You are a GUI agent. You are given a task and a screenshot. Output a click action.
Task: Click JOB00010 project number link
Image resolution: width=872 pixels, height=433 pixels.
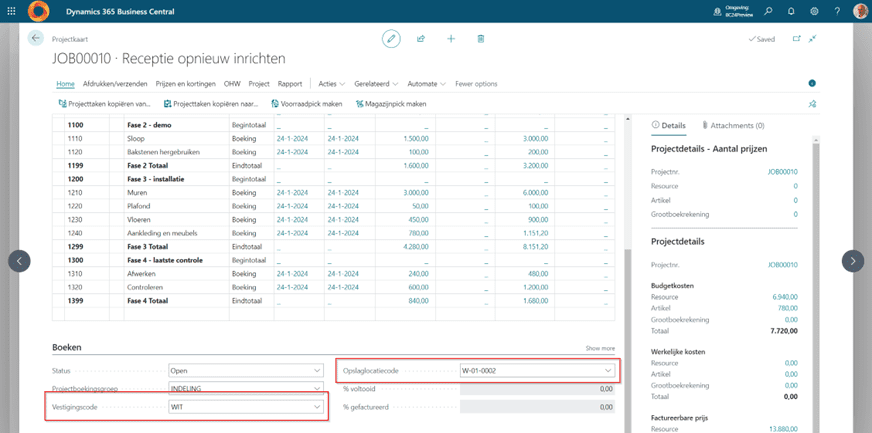[782, 171]
